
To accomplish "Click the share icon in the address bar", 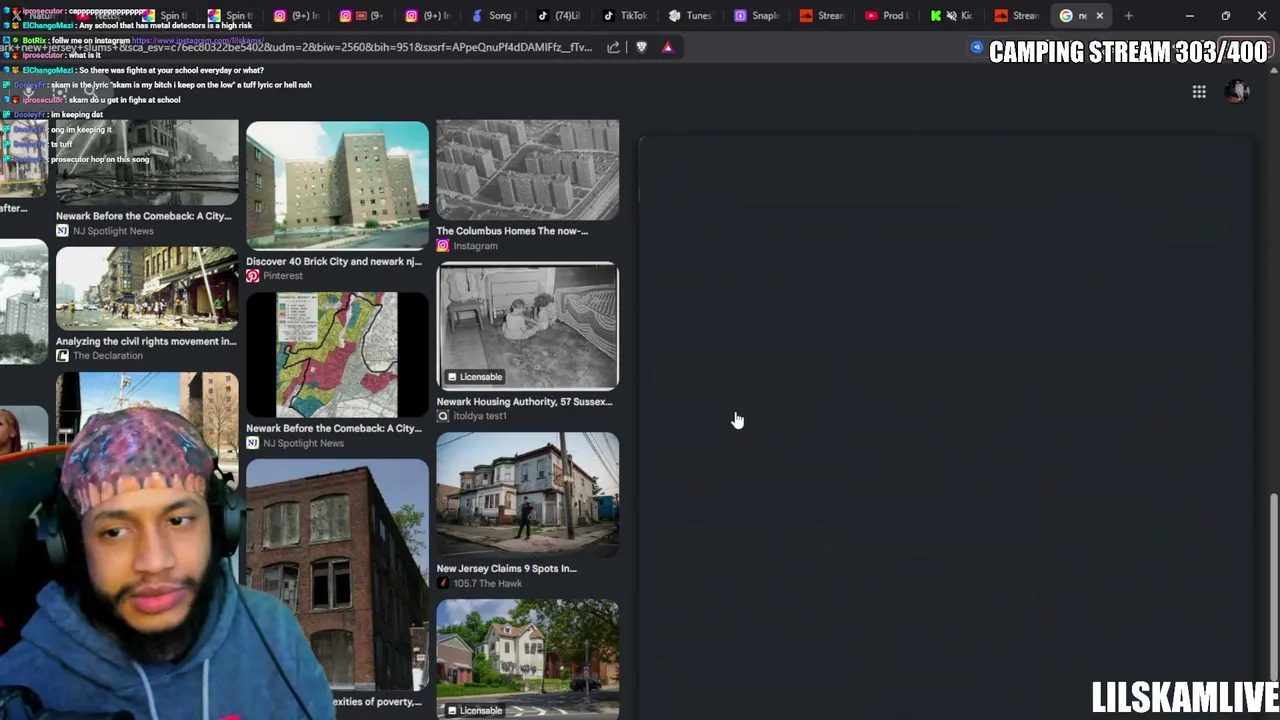I will coord(613,47).
